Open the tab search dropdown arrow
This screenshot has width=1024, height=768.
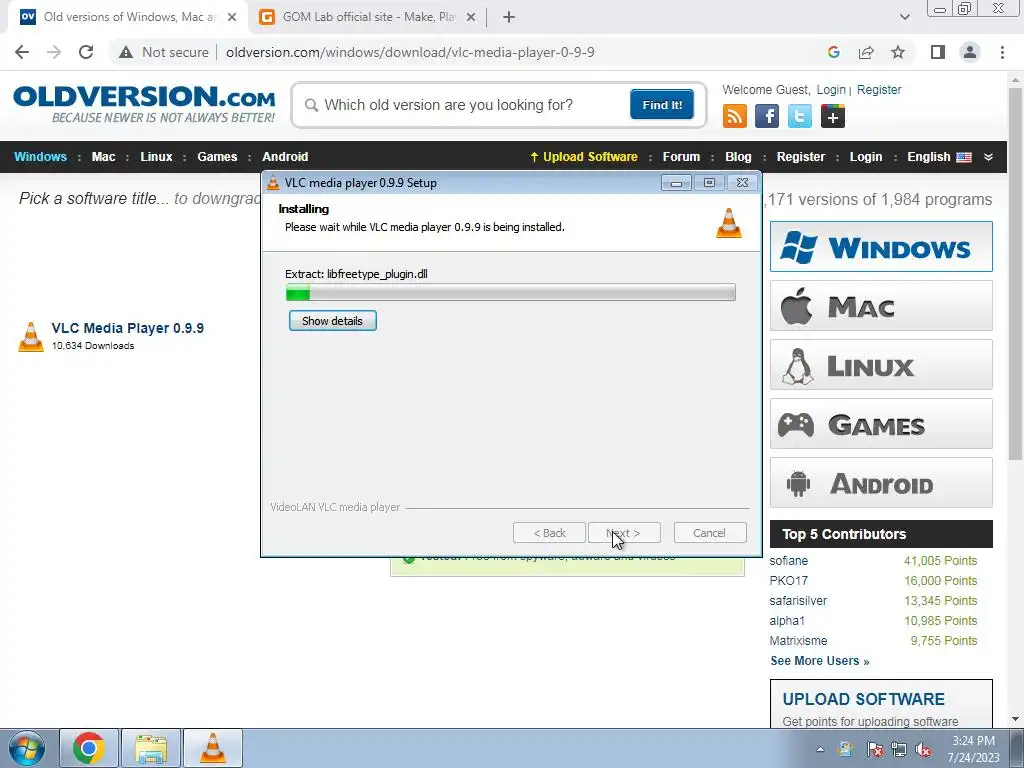coord(904,17)
